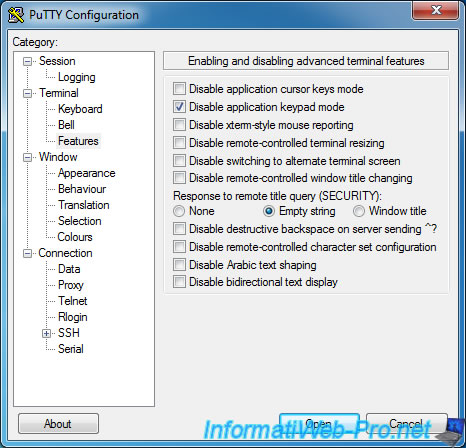Enable Disable application cursor keys mode
The width and height of the screenshot is (466, 448).
coord(179,89)
